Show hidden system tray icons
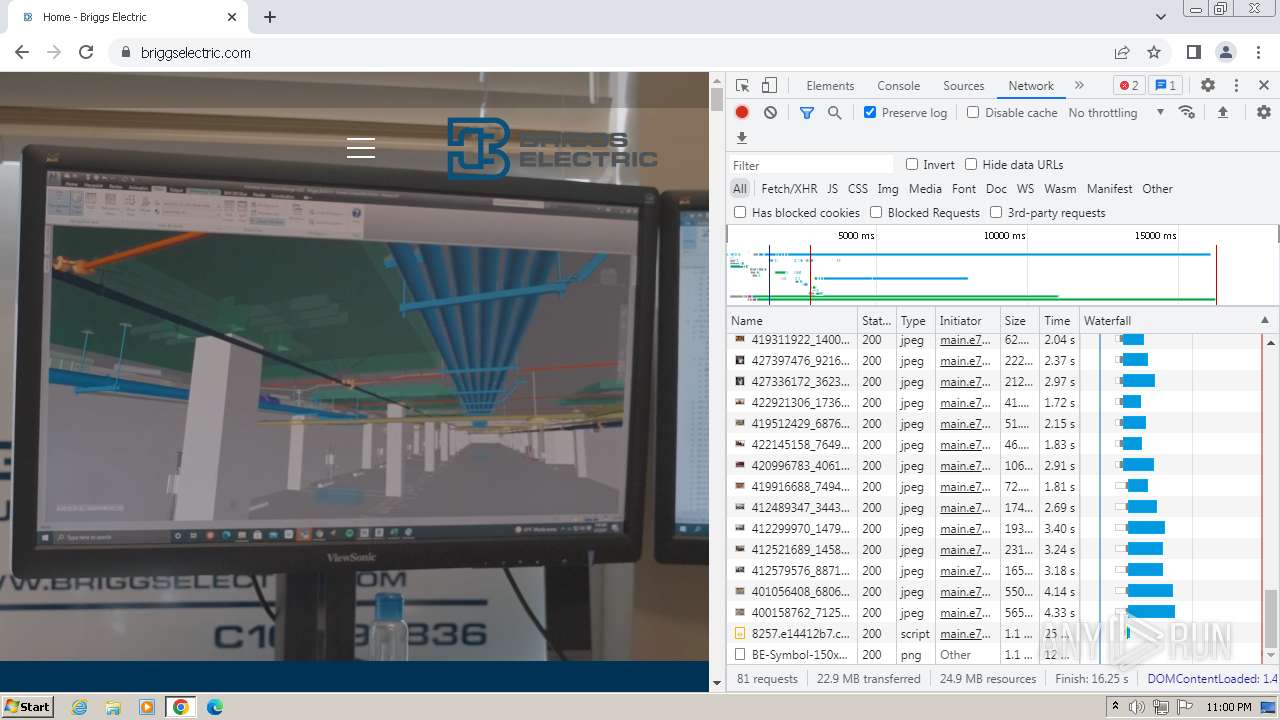 (x=1115, y=707)
